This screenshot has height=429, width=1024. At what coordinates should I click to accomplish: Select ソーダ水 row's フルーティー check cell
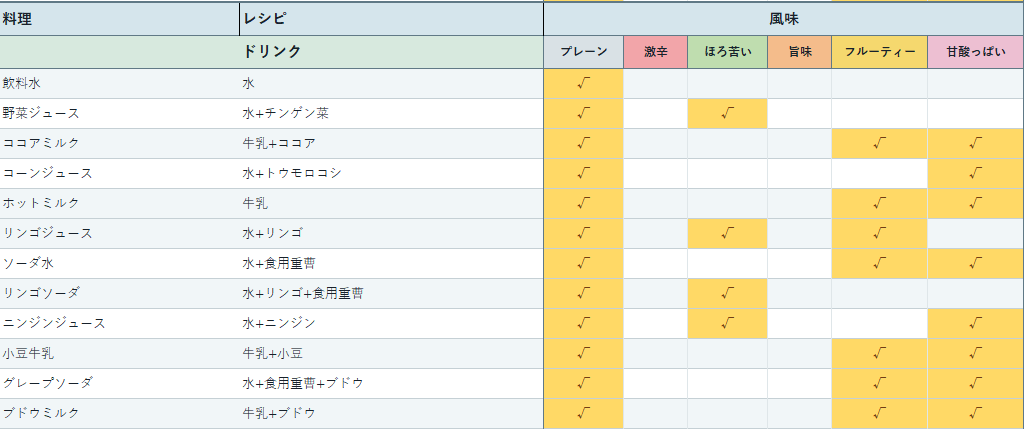click(x=880, y=264)
